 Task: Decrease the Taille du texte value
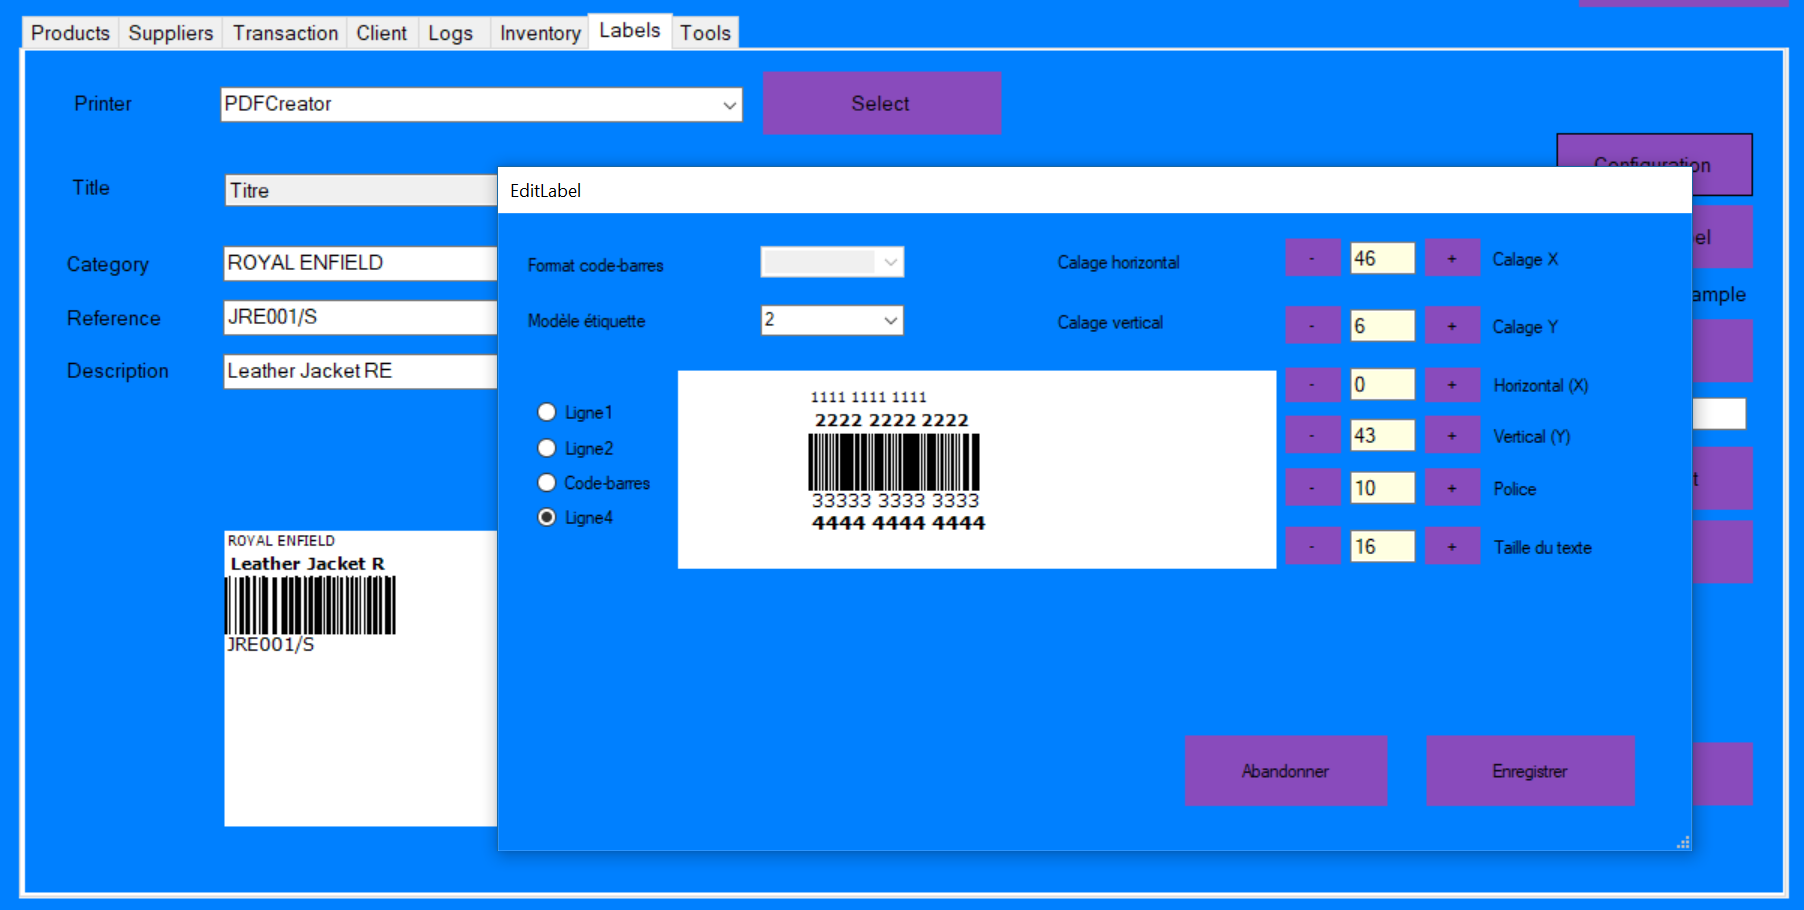[1312, 545]
